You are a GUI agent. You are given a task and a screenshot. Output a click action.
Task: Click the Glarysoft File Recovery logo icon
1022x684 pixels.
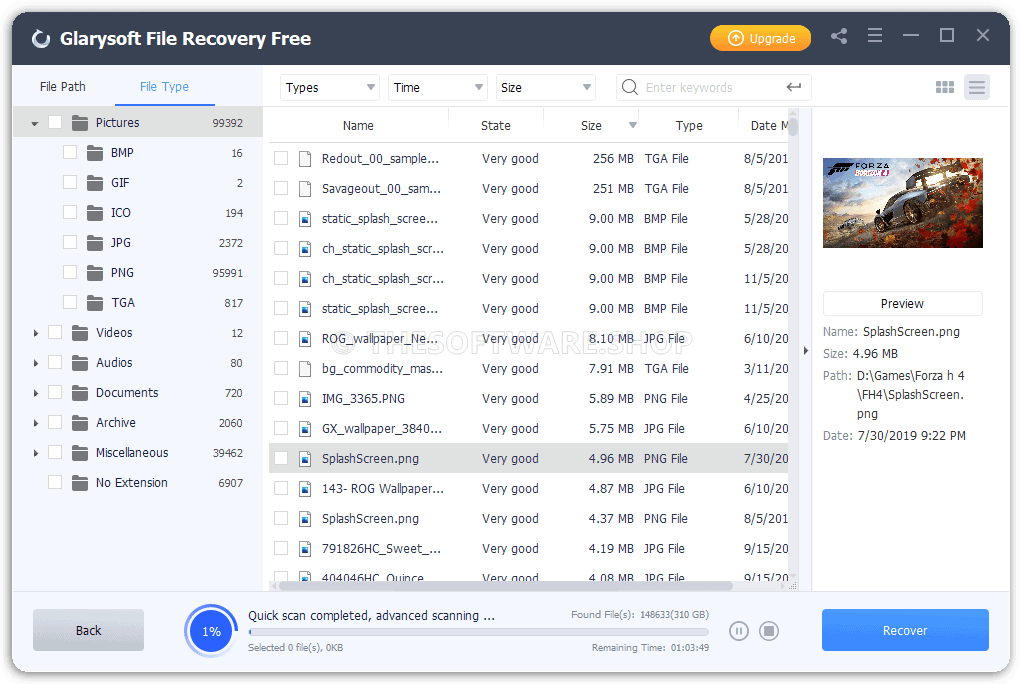(x=40, y=37)
